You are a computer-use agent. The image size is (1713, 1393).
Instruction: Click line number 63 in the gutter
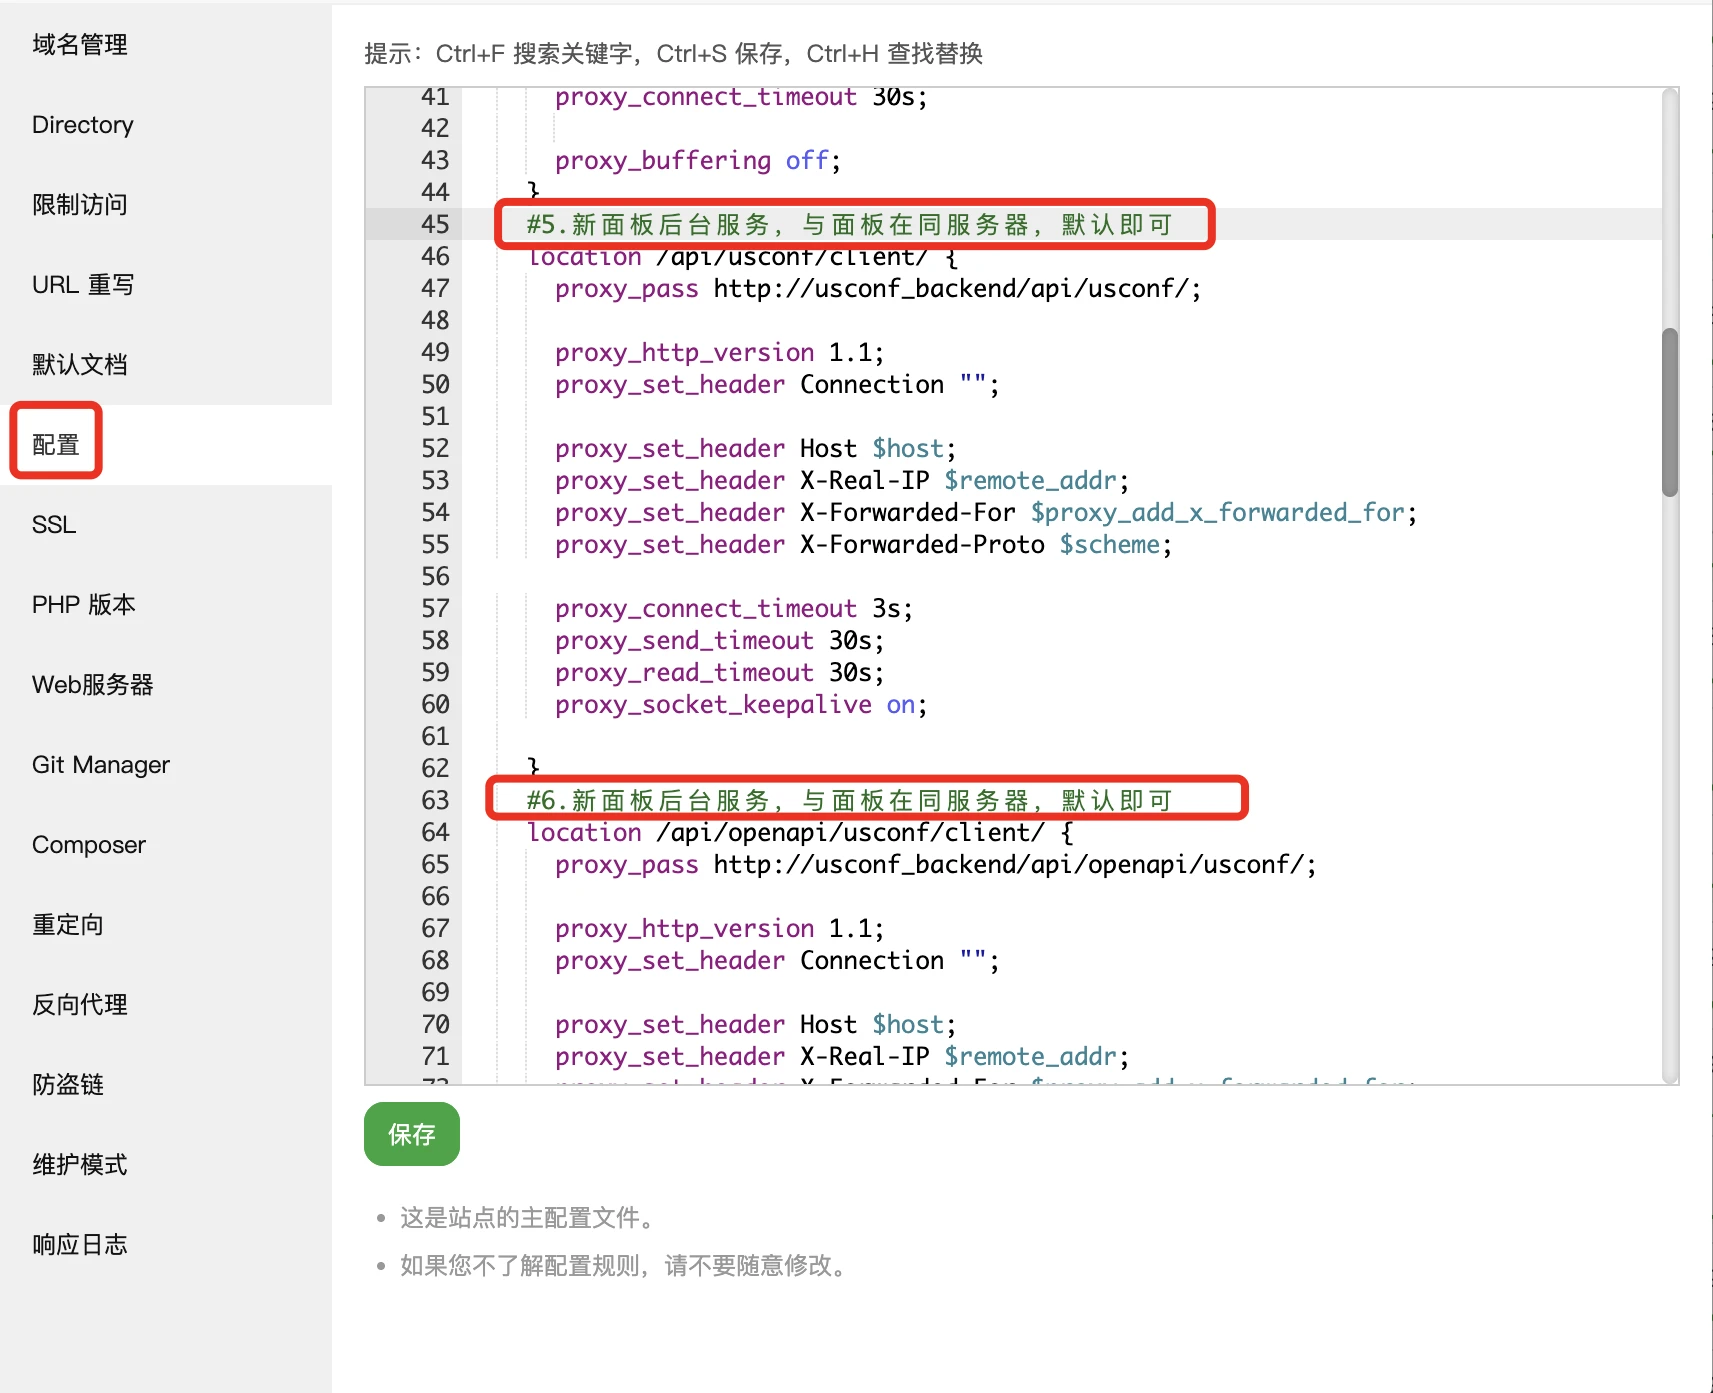[x=435, y=800]
